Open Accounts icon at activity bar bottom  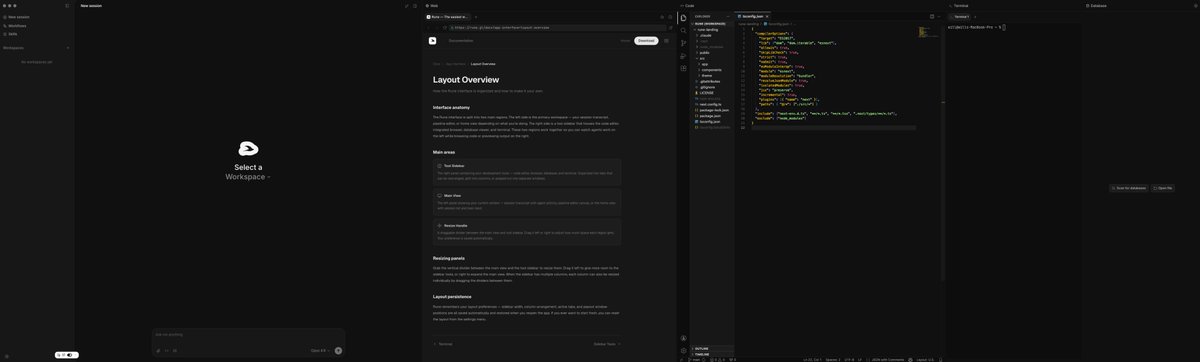pos(684,338)
